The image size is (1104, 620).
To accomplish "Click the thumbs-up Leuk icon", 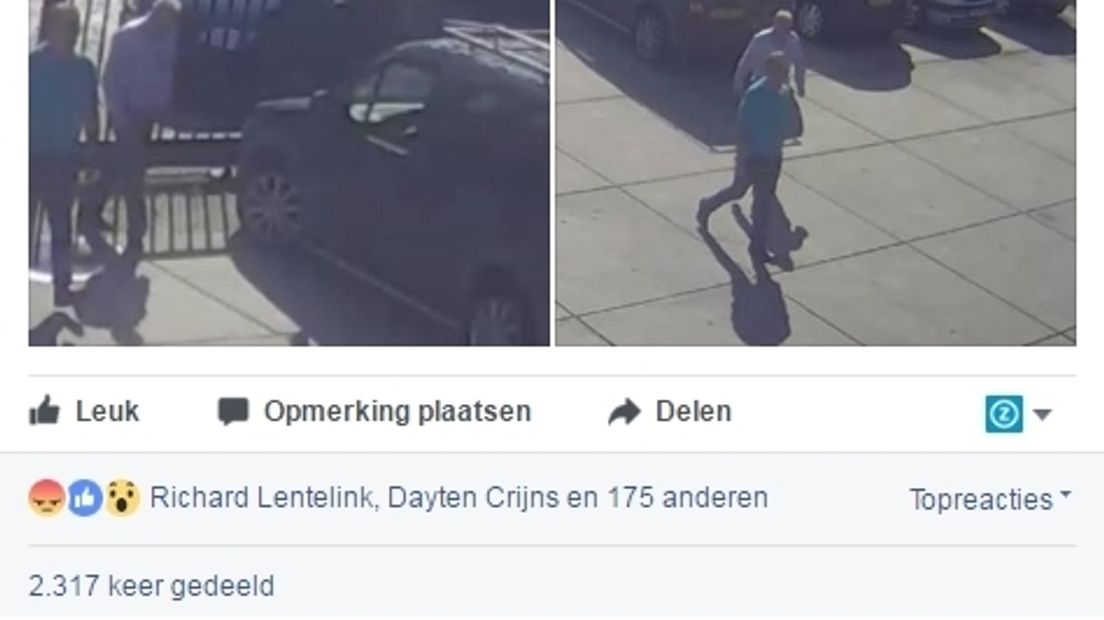I will pos(44,411).
